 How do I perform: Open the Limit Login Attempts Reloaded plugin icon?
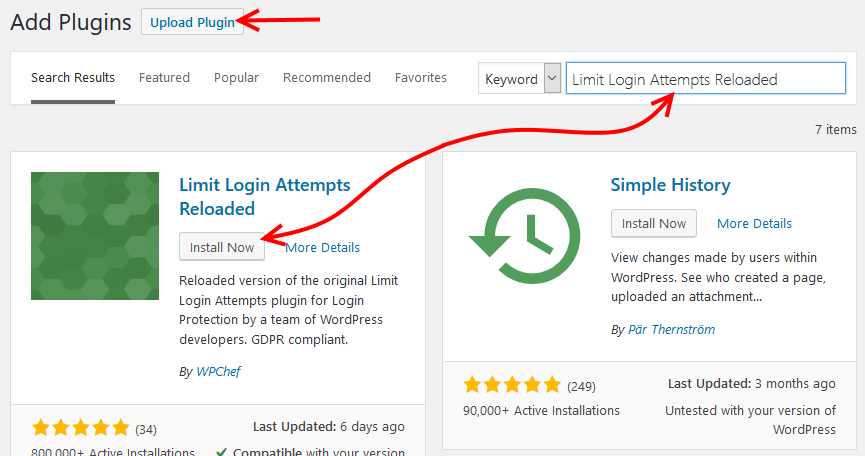pos(95,236)
